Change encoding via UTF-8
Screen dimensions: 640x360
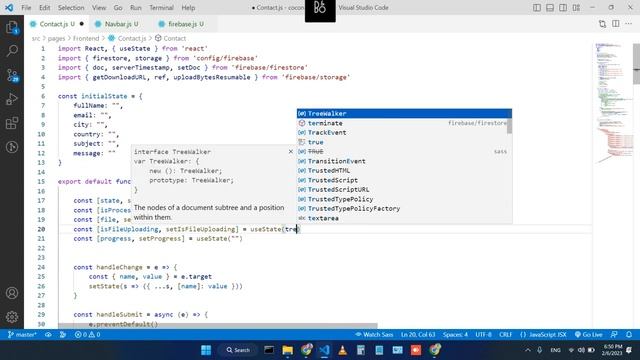tap(484, 335)
